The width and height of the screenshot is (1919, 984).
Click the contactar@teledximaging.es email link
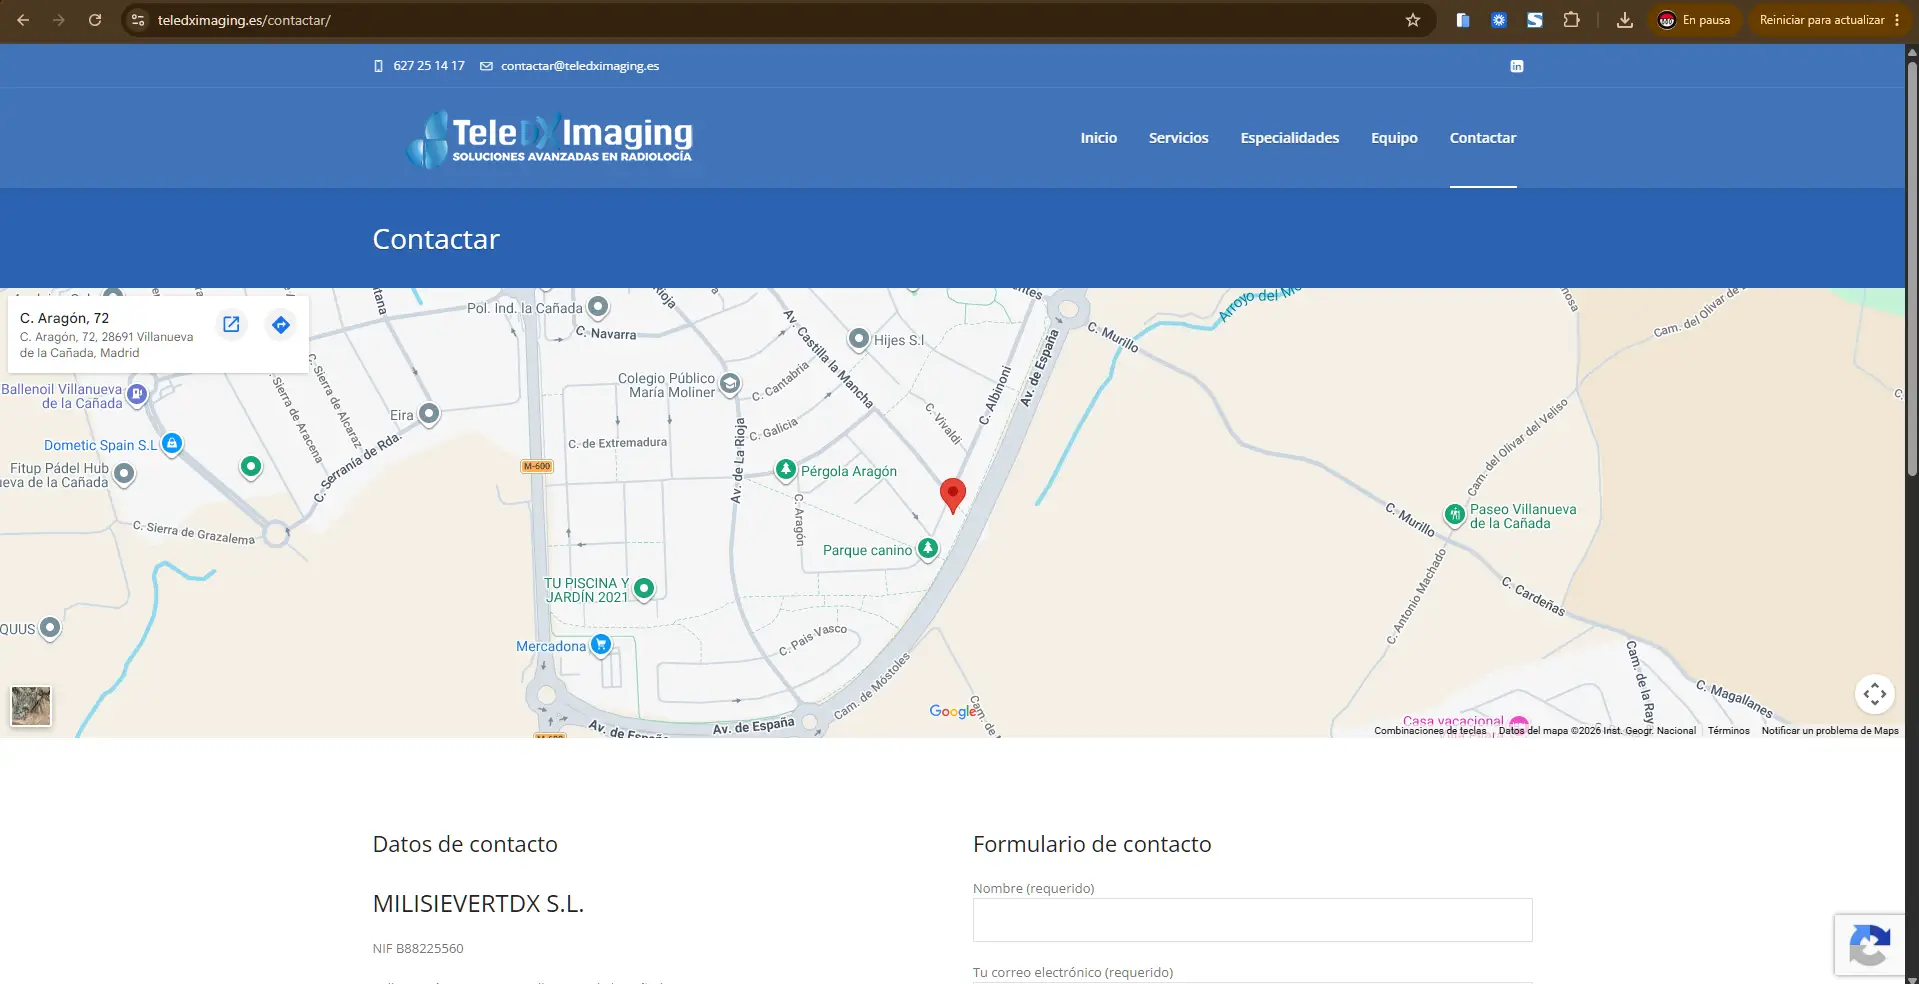[x=580, y=66]
